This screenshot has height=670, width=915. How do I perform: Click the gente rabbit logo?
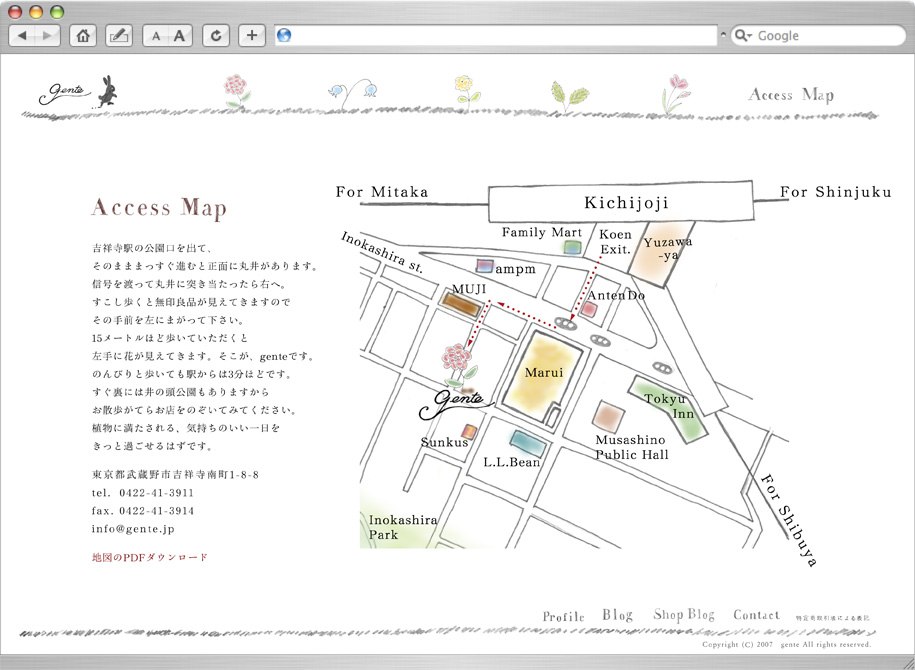pyautogui.click(x=78, y=93)
